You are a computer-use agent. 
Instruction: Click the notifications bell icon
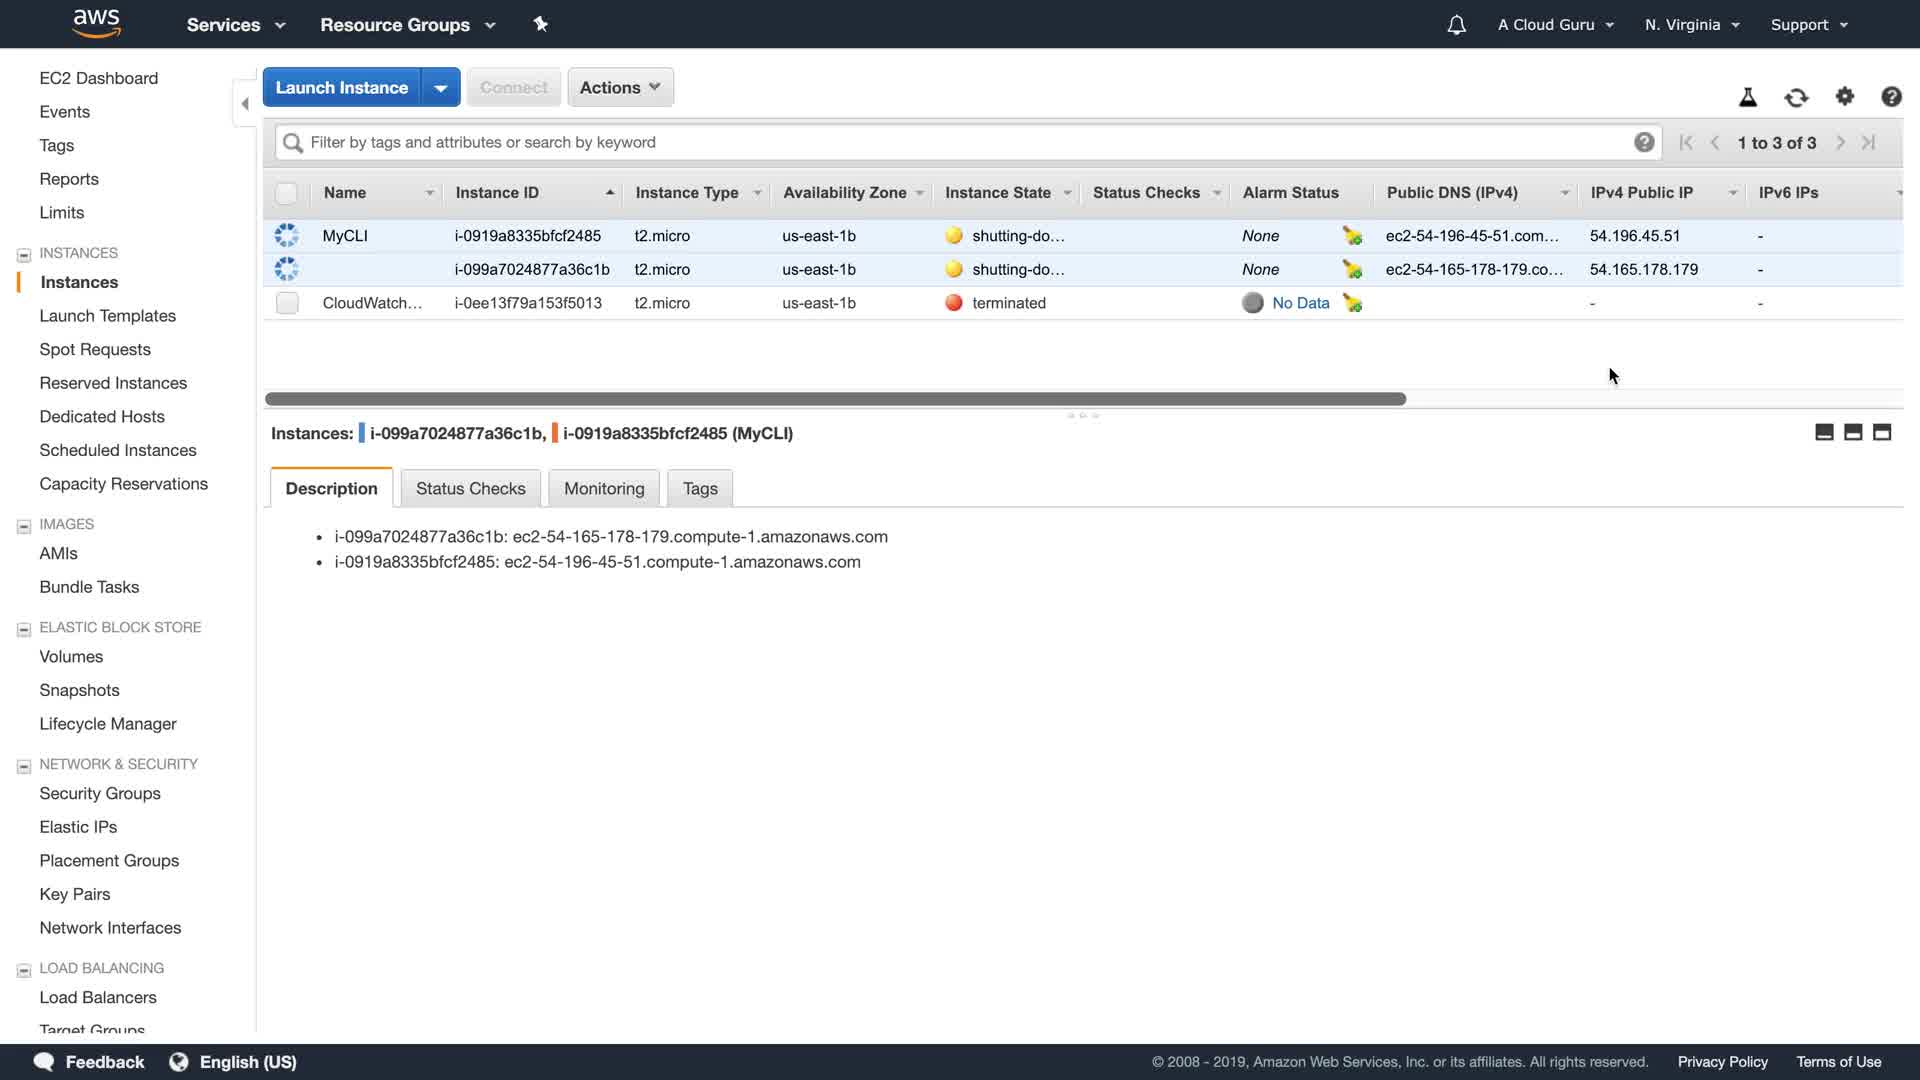coord(1456,25)
